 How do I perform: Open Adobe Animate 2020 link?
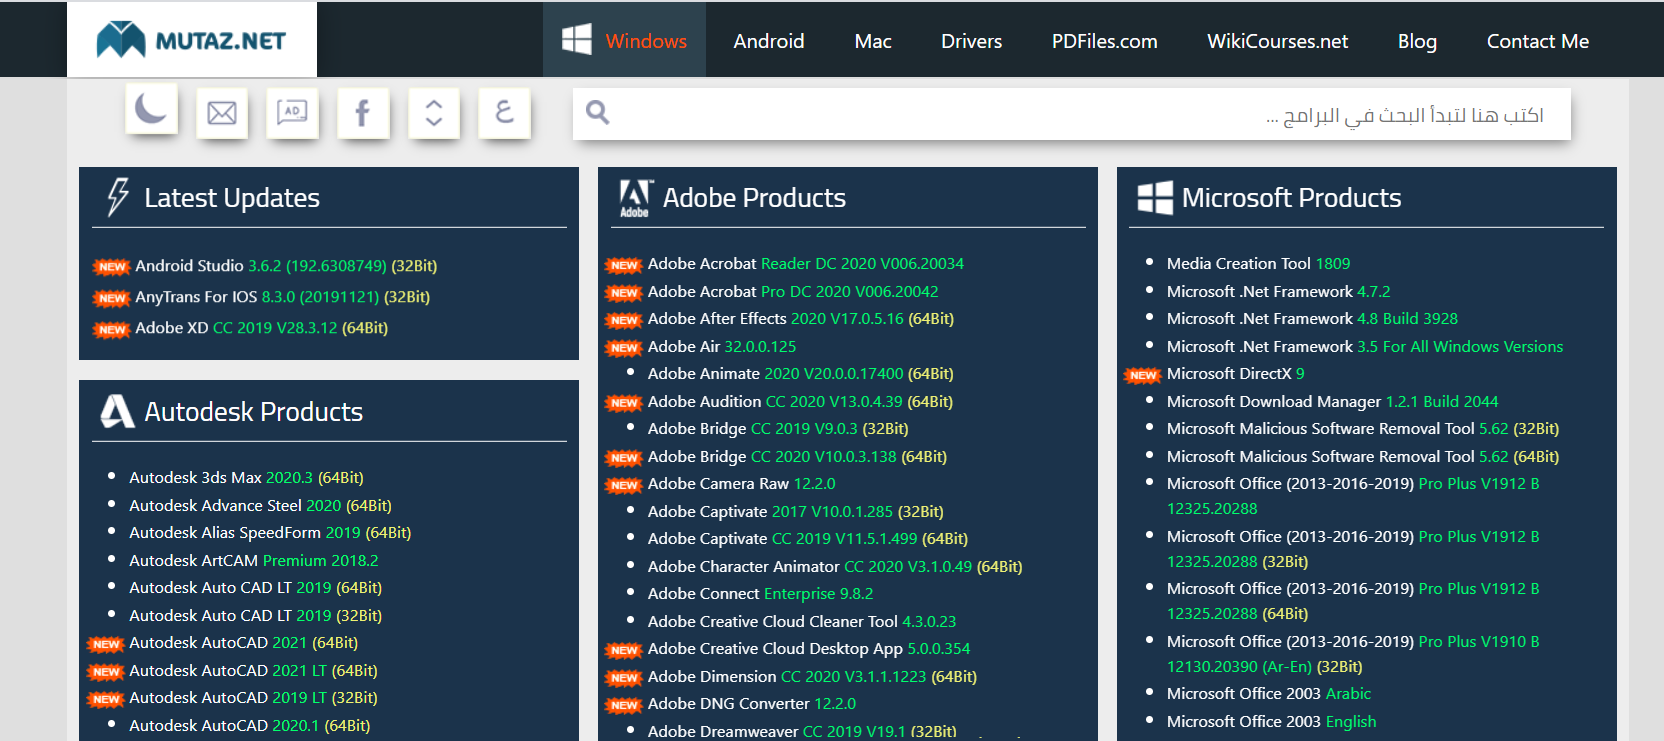pyautogui.click(x=801, y=374)
